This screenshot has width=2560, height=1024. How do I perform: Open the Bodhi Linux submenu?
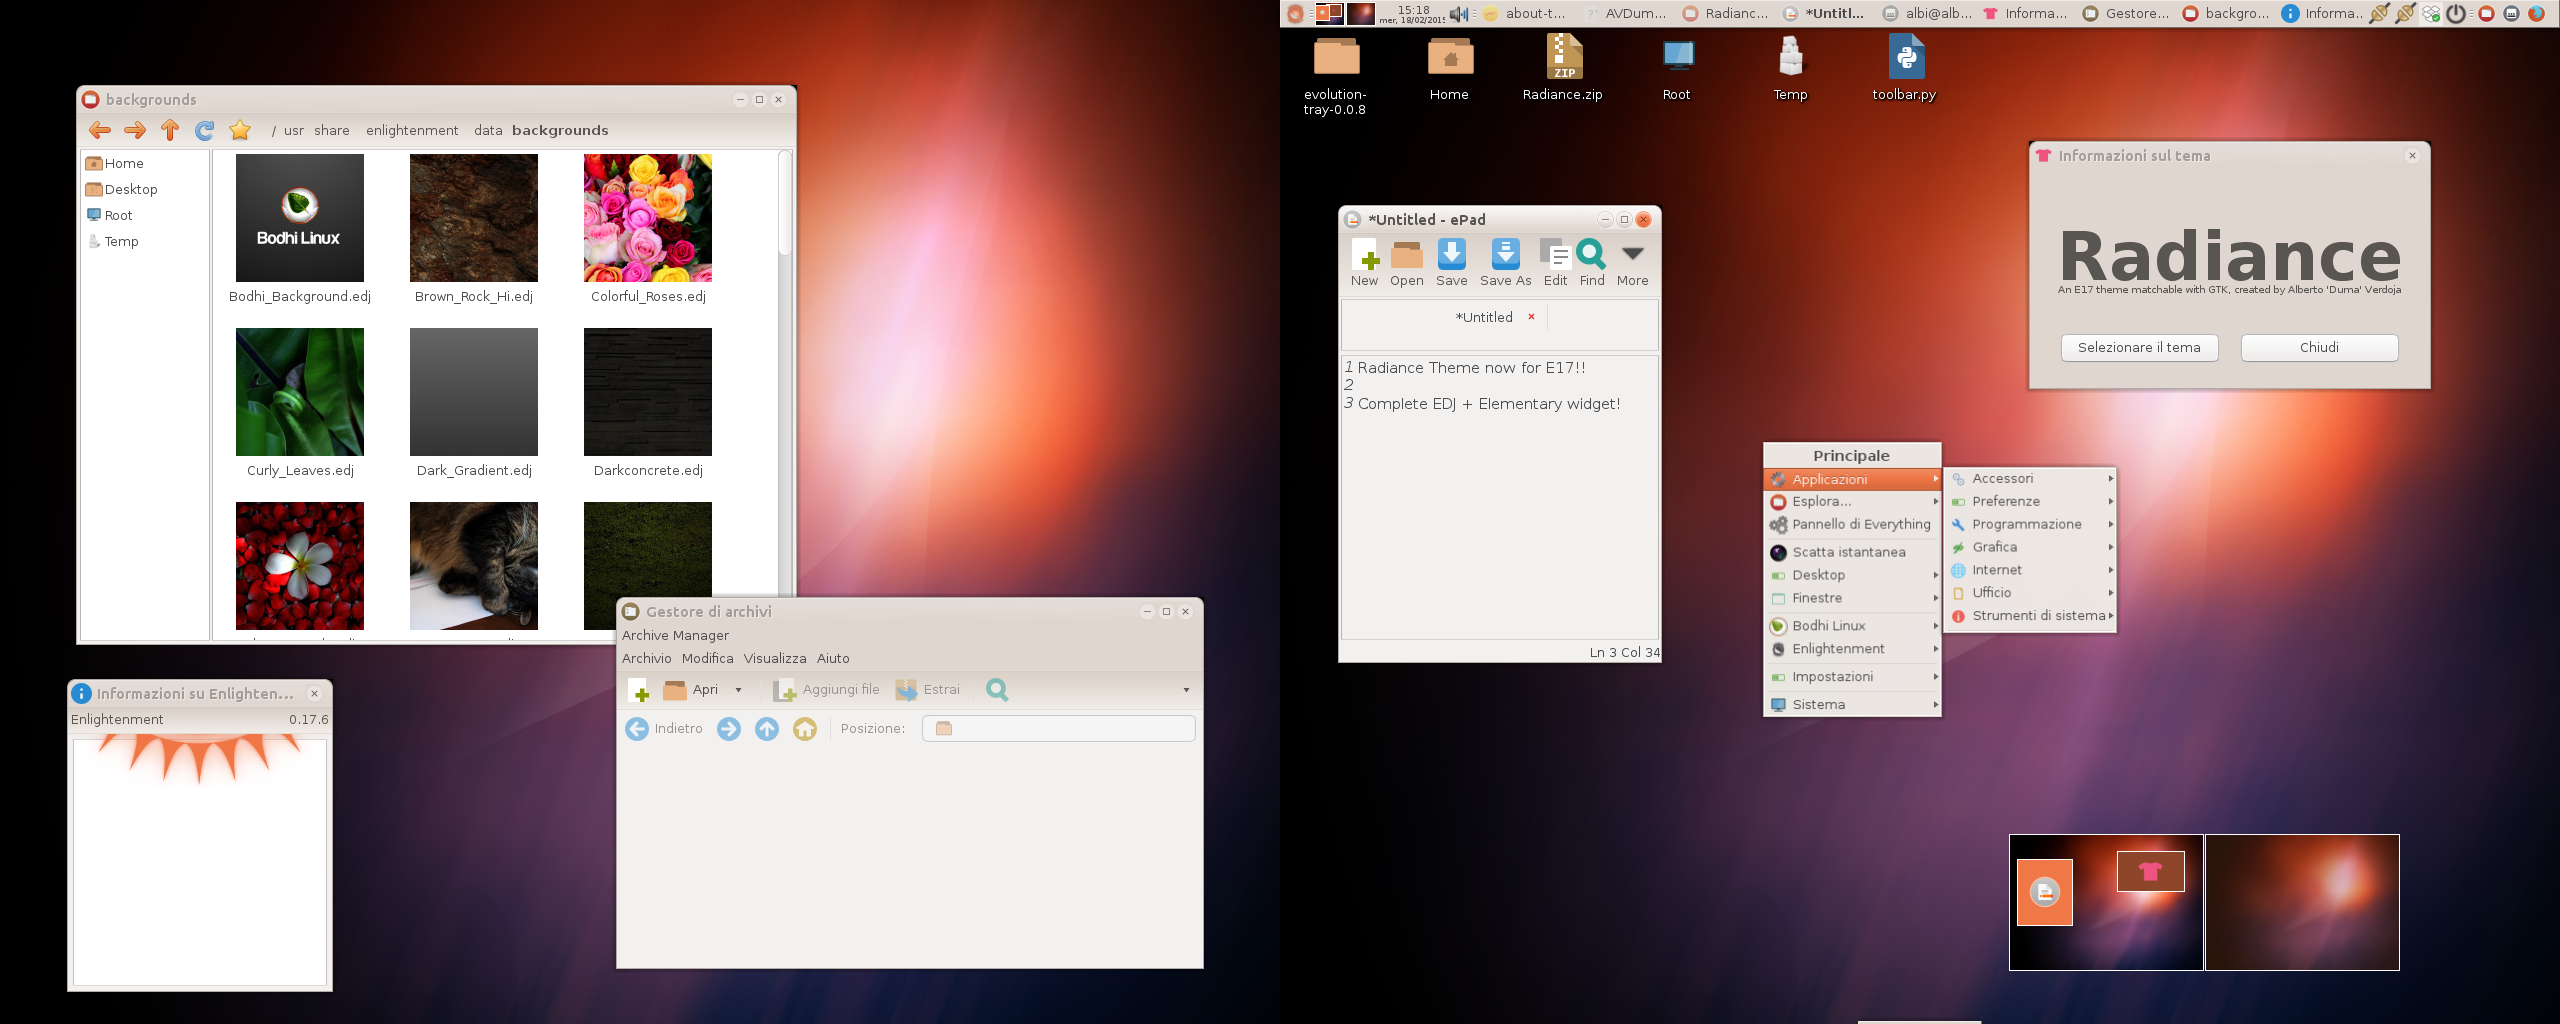click(1852, 626)
